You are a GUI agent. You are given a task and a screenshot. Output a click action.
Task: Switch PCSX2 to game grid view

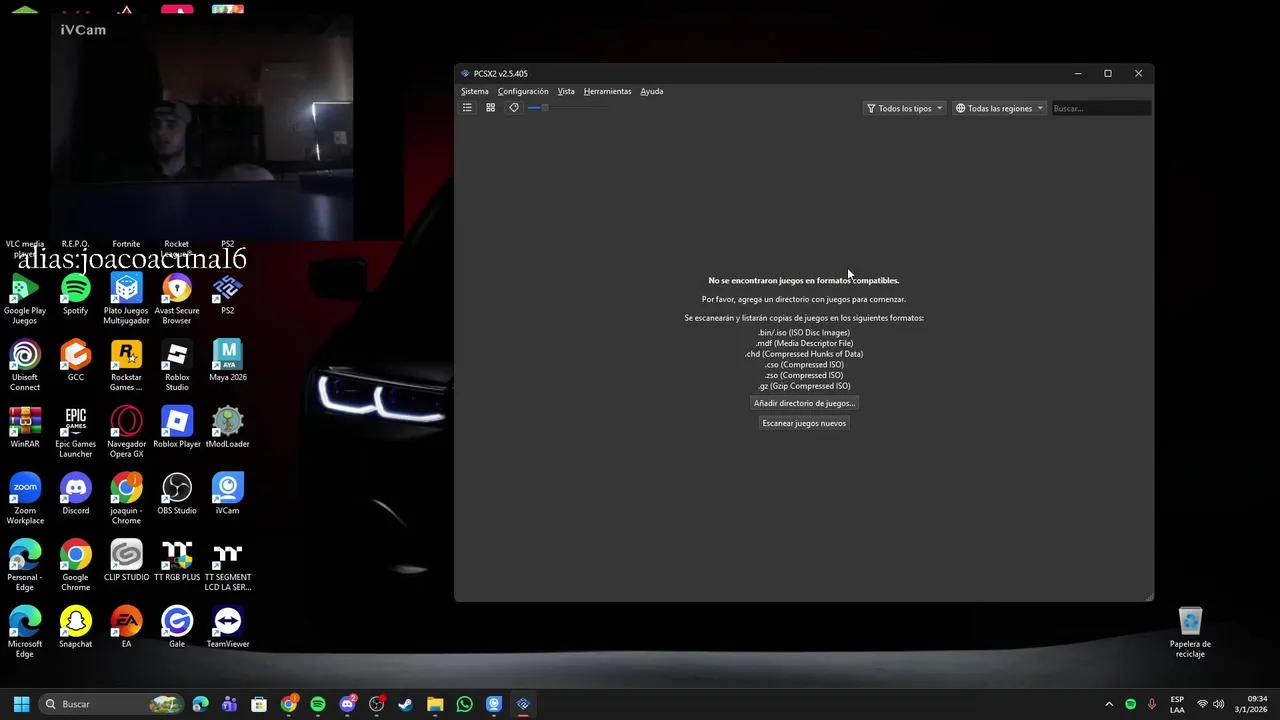490,108
